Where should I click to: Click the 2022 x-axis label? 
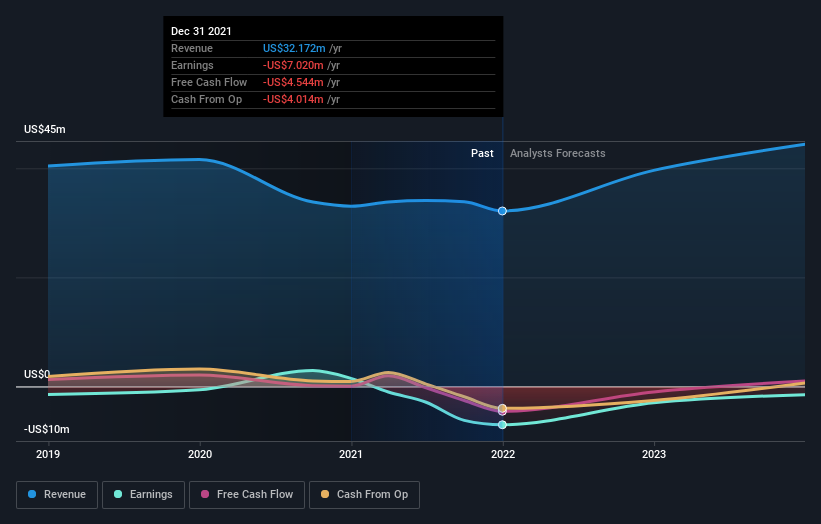pyautogui.click(x=503, y=454)
